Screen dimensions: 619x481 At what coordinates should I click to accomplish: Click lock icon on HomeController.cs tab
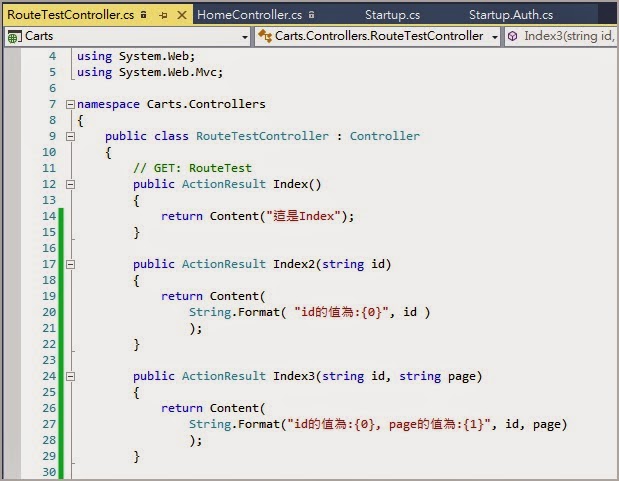[311, 15]
